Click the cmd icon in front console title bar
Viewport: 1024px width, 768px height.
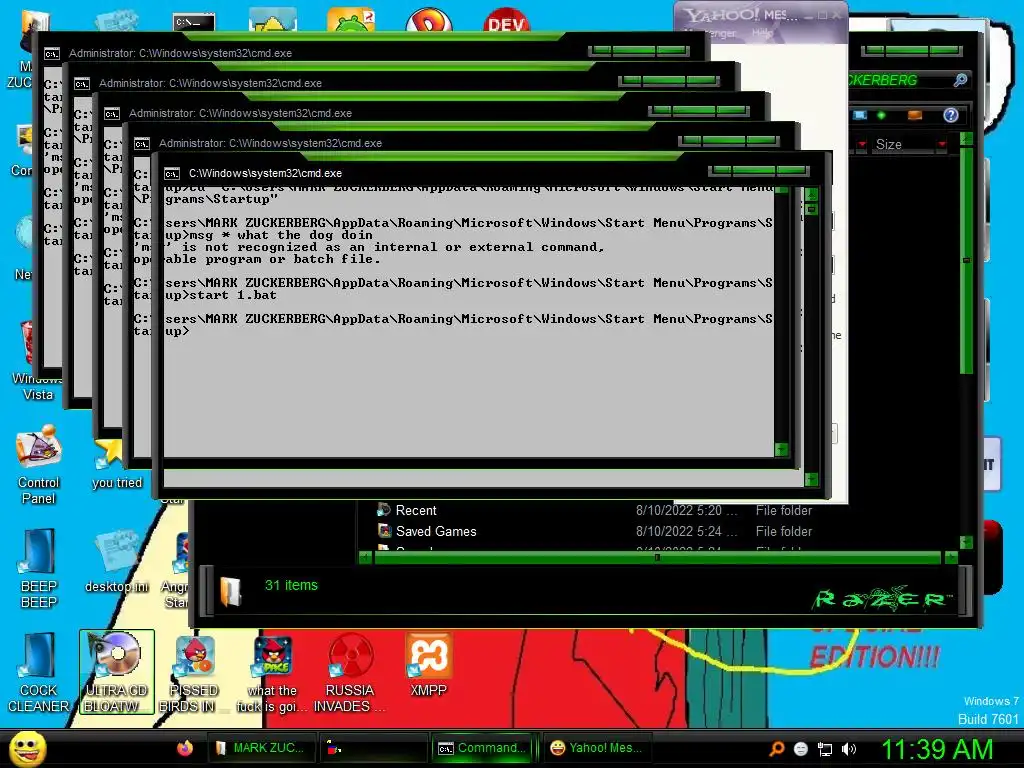click(x=172, y=174)
